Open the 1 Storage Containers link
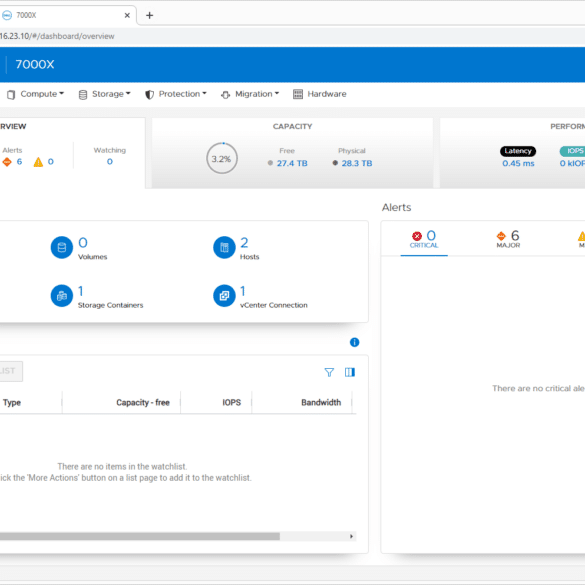The width and height of the screenshot is (585, 585). pos(81,291)
